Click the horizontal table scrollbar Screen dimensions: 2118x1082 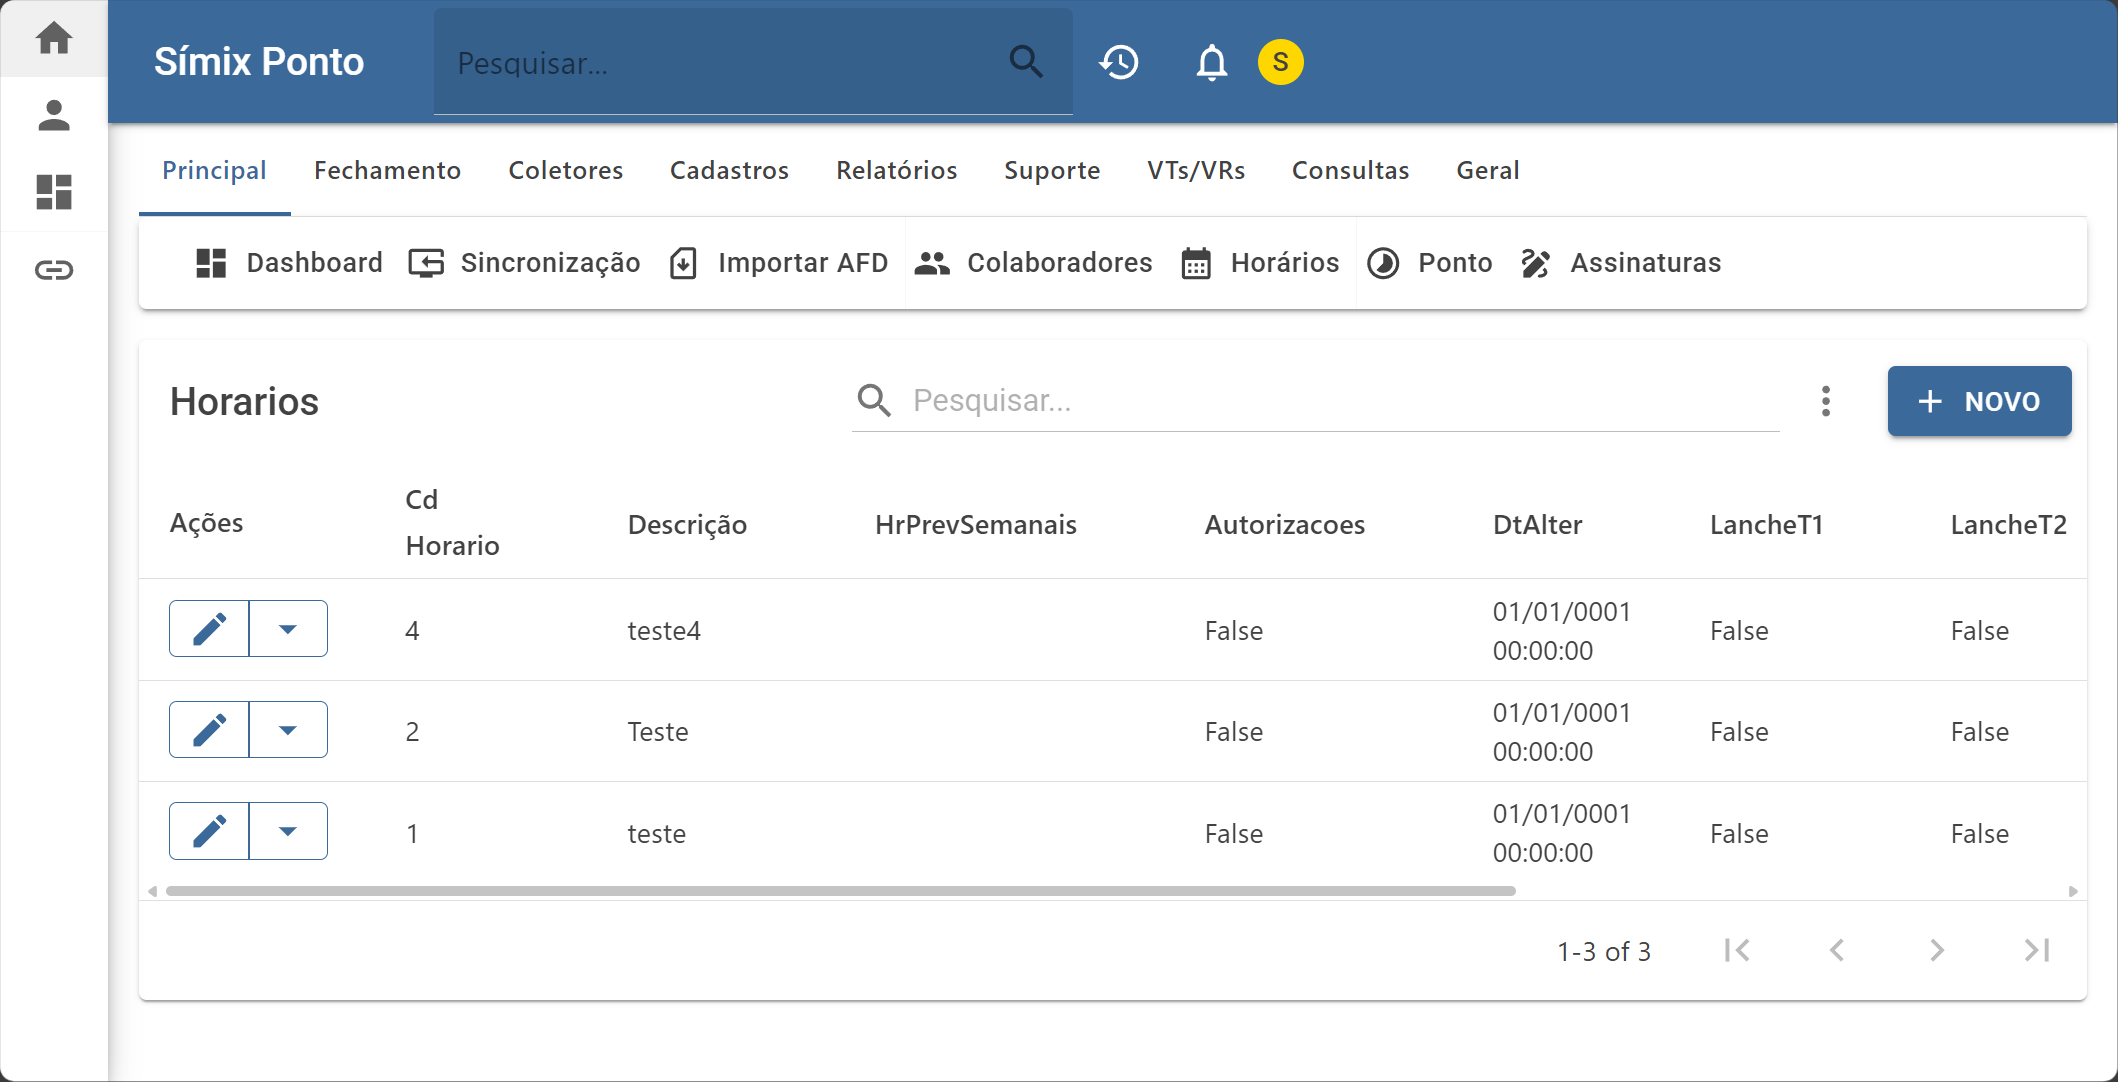[840, 891]
